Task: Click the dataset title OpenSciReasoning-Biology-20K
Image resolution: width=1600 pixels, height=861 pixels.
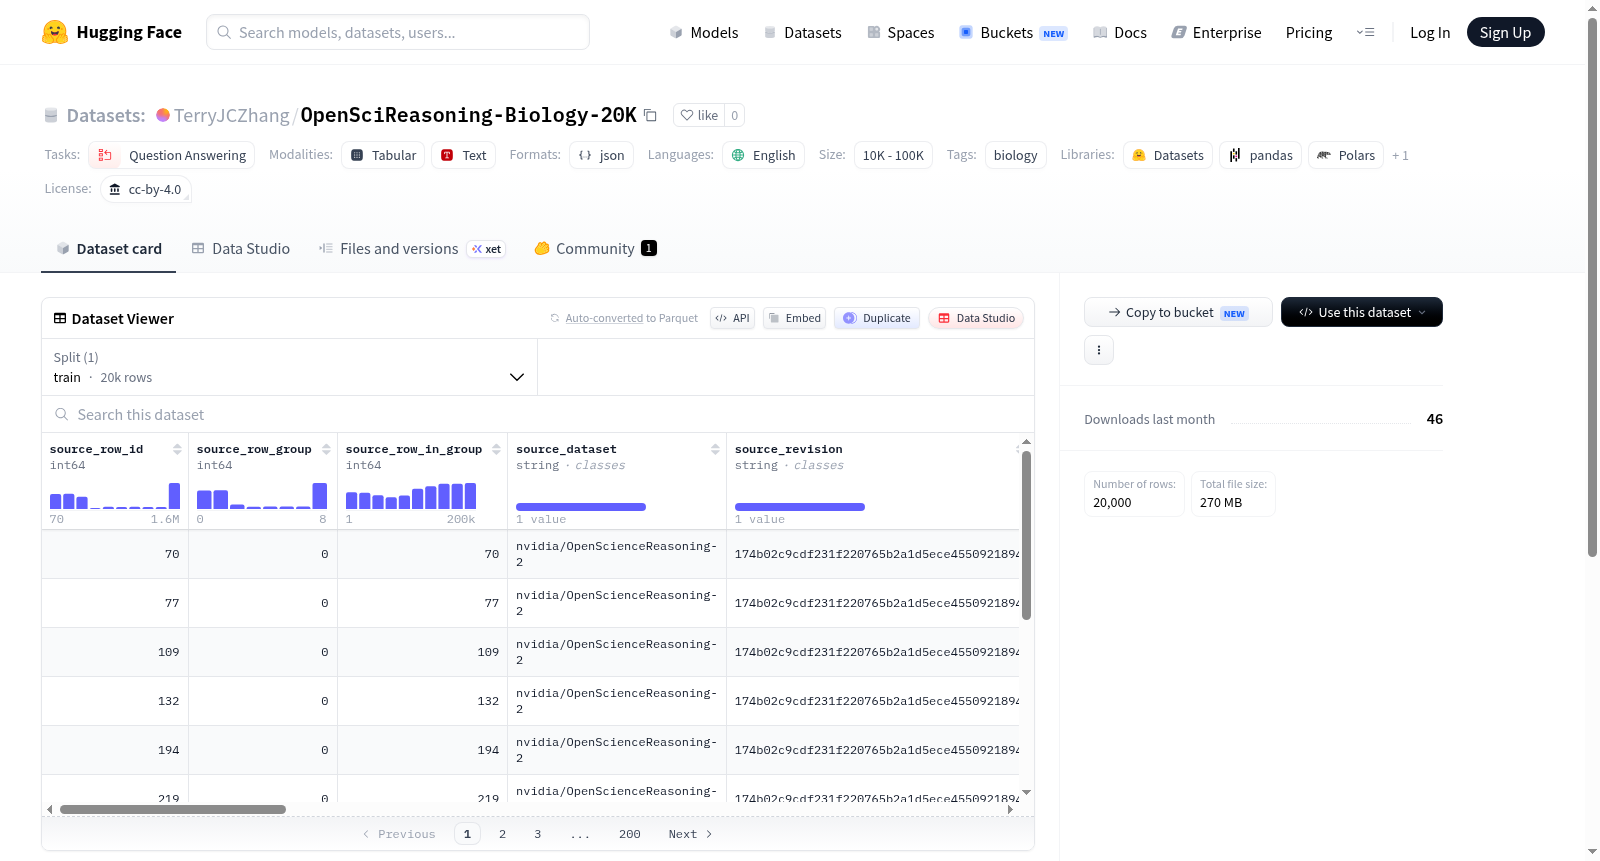Action: (x=469, y=115)
